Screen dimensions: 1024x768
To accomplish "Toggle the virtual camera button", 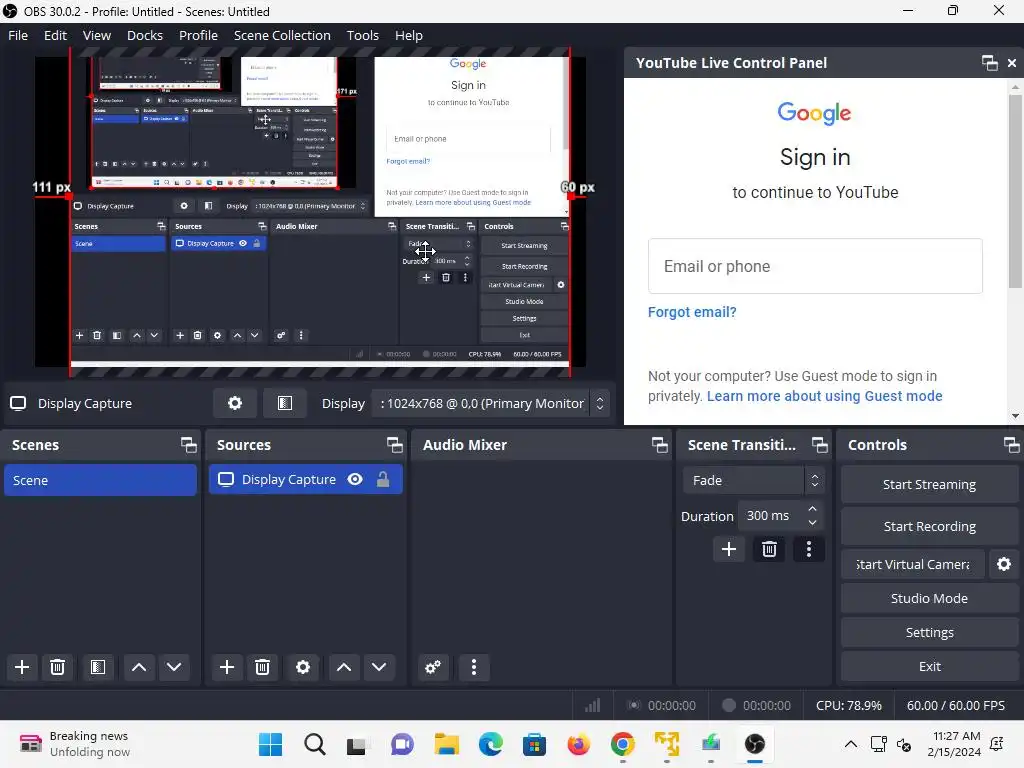I will point(912,564).
